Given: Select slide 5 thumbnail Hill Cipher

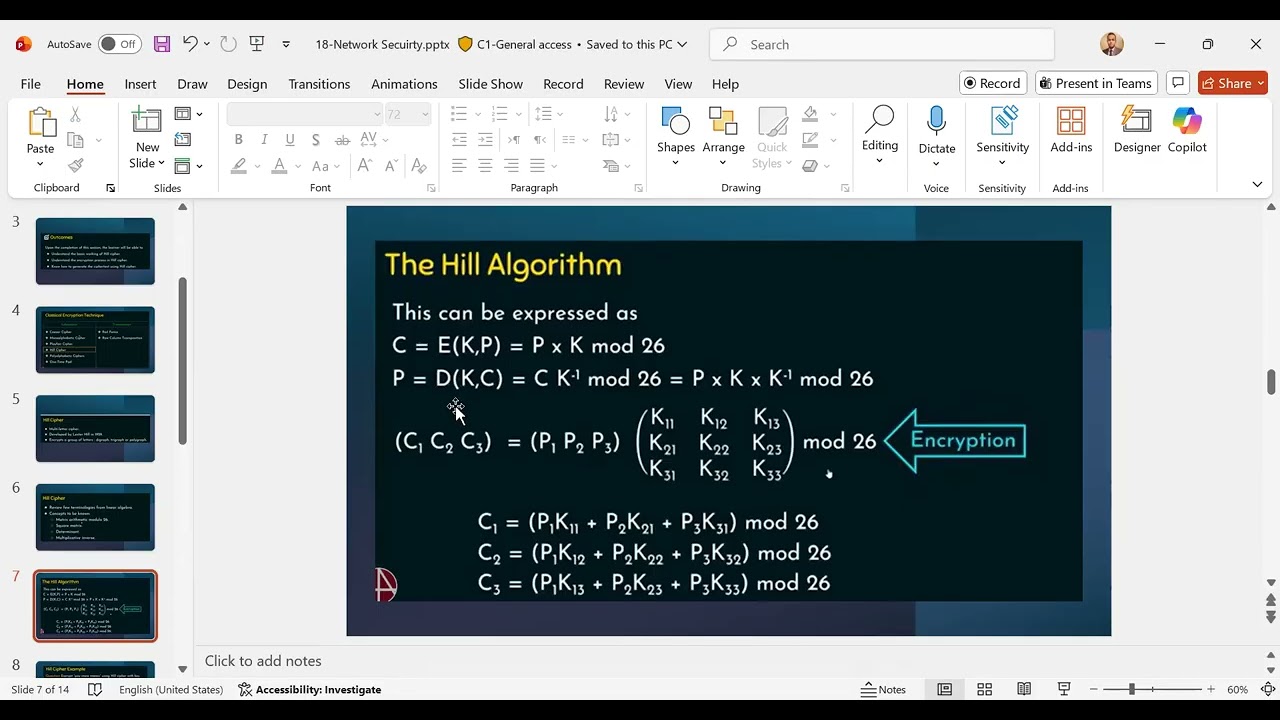Looking at the screenshot, I should (95, 429).
